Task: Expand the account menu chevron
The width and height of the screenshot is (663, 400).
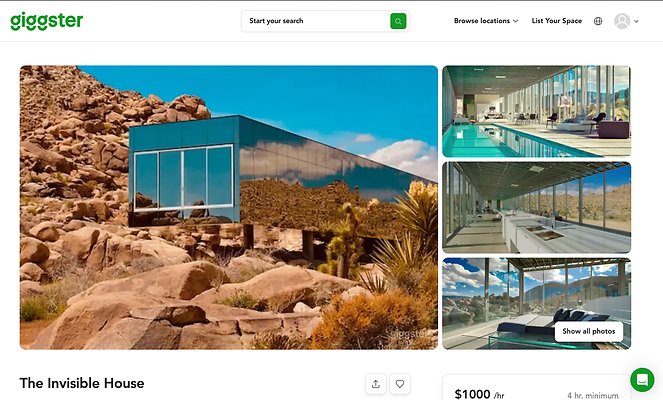Action: click(636, 21)
